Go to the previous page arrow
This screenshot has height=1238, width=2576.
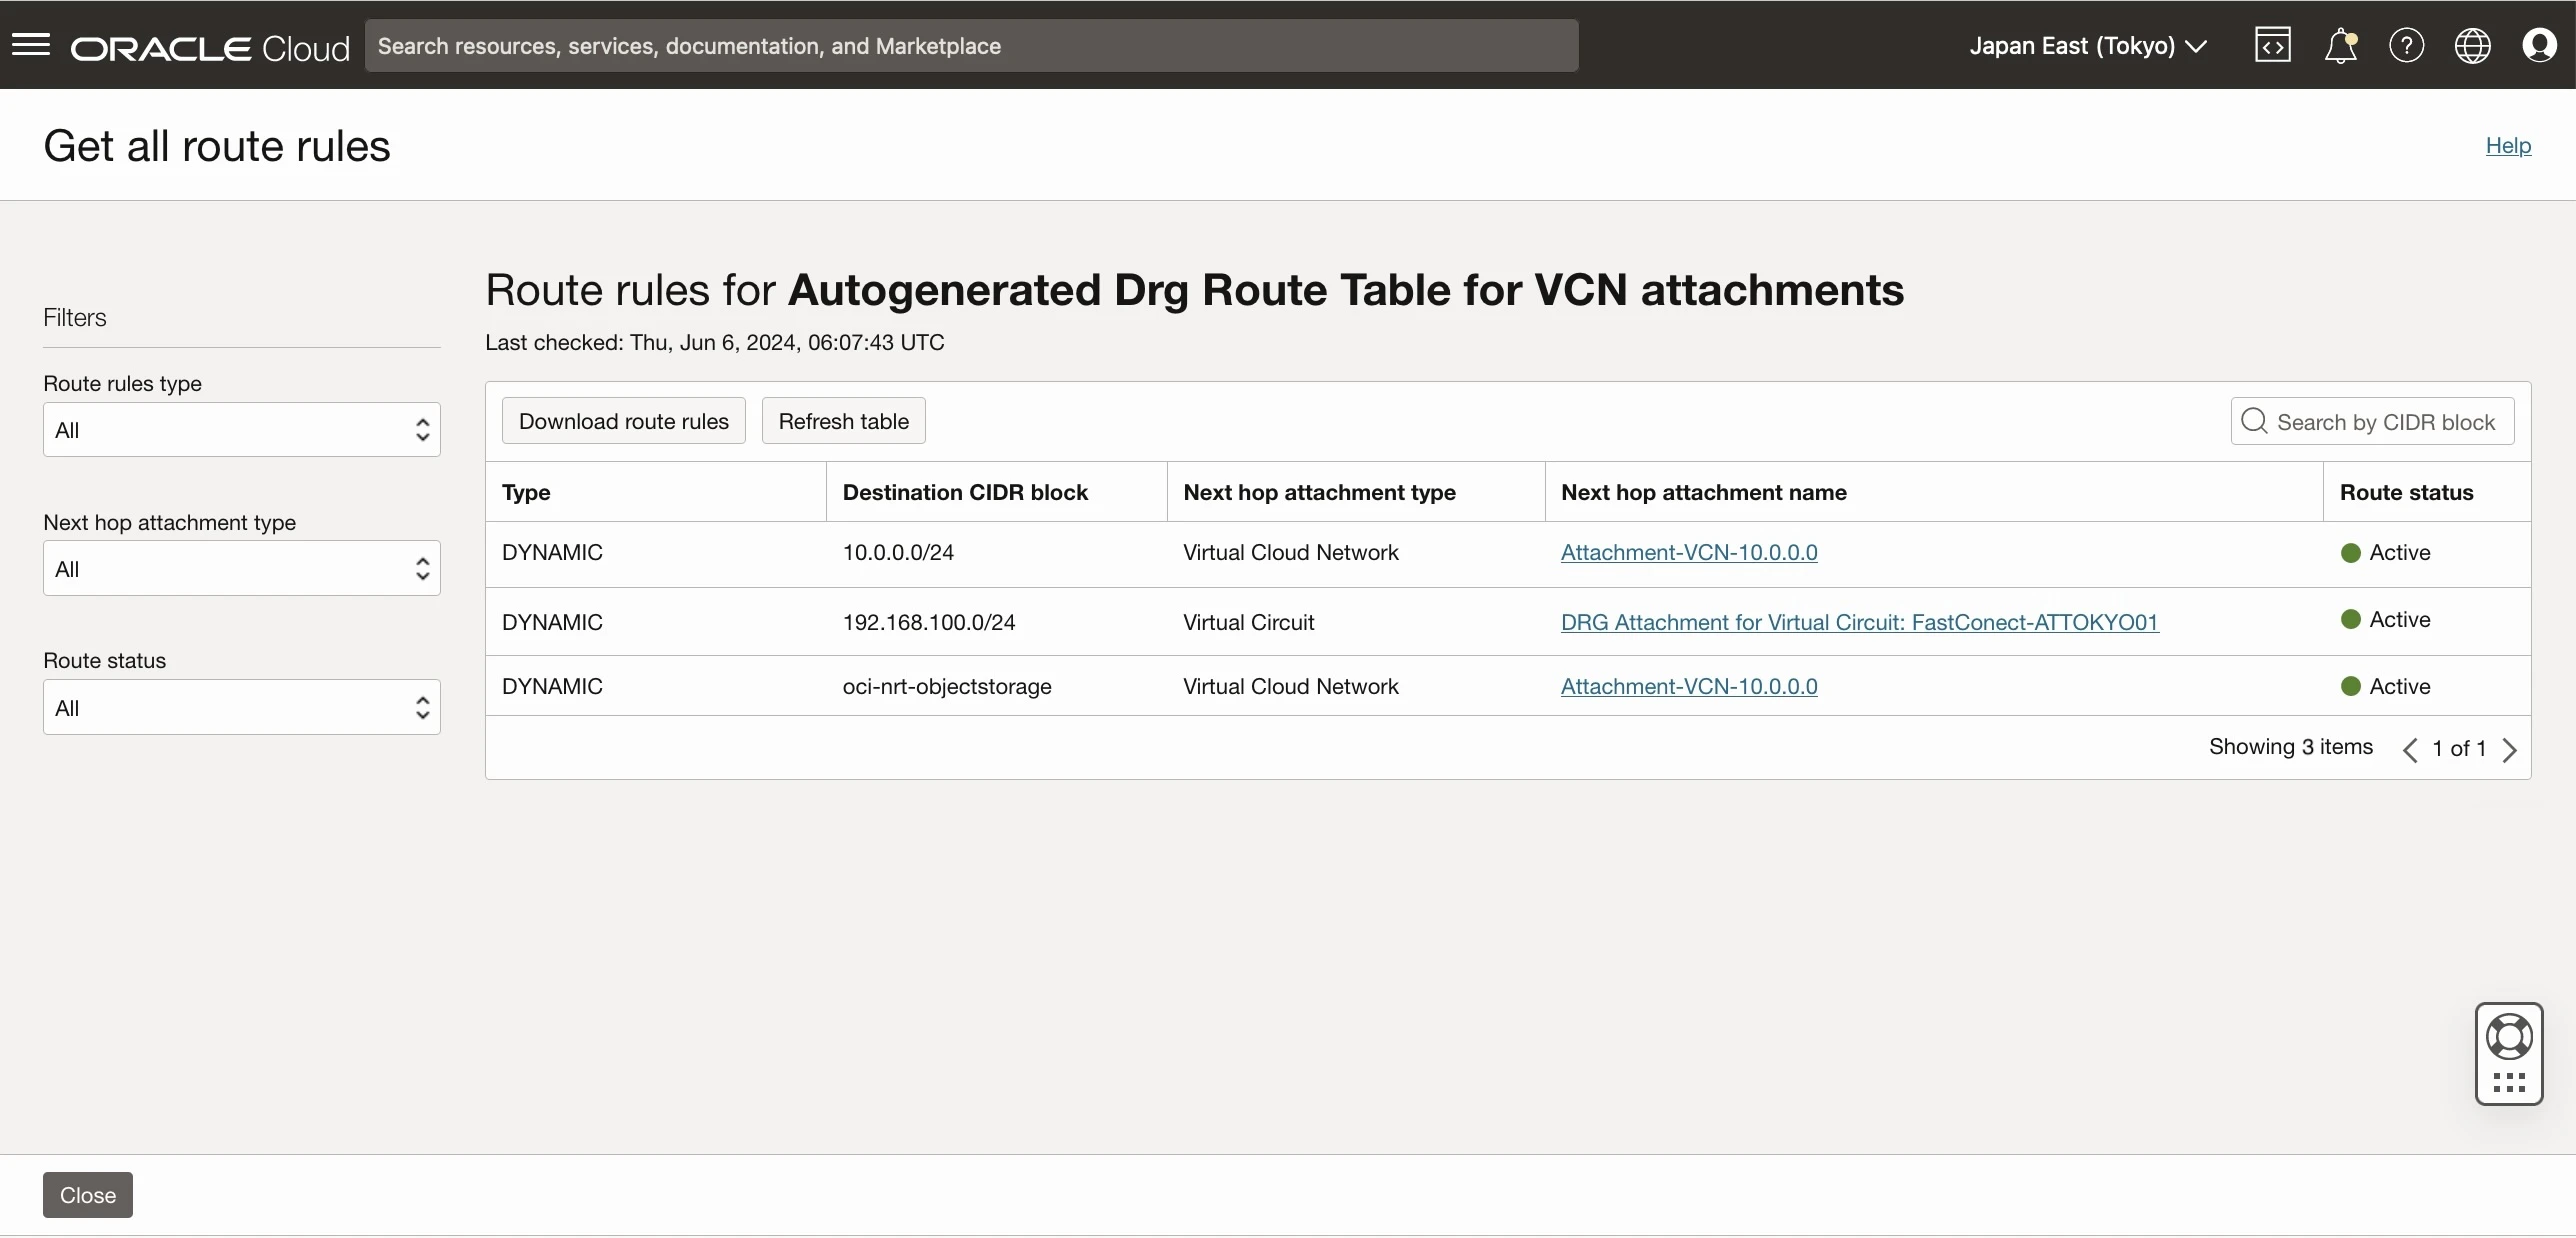tap(2410, 750)
